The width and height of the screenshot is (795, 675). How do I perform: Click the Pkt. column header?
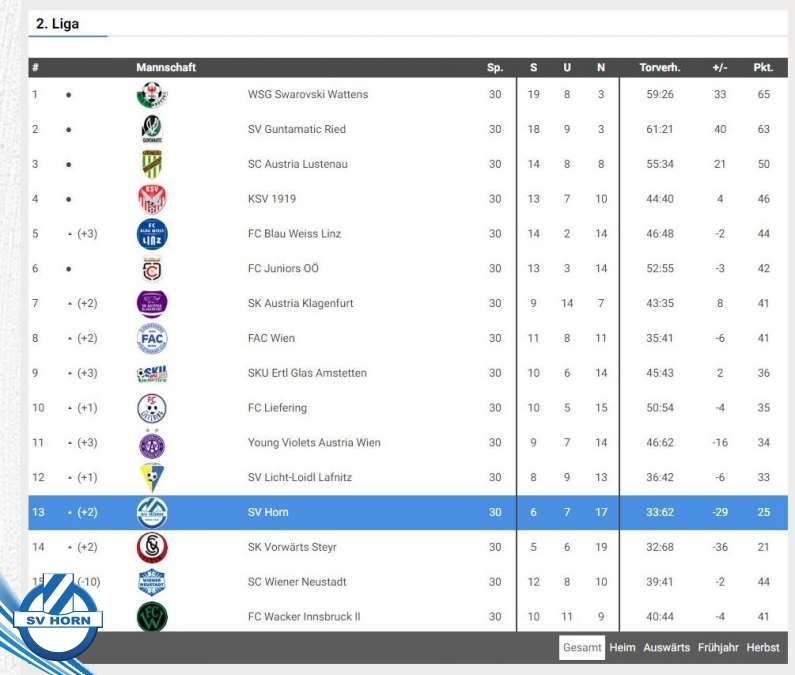pos(763,67)
